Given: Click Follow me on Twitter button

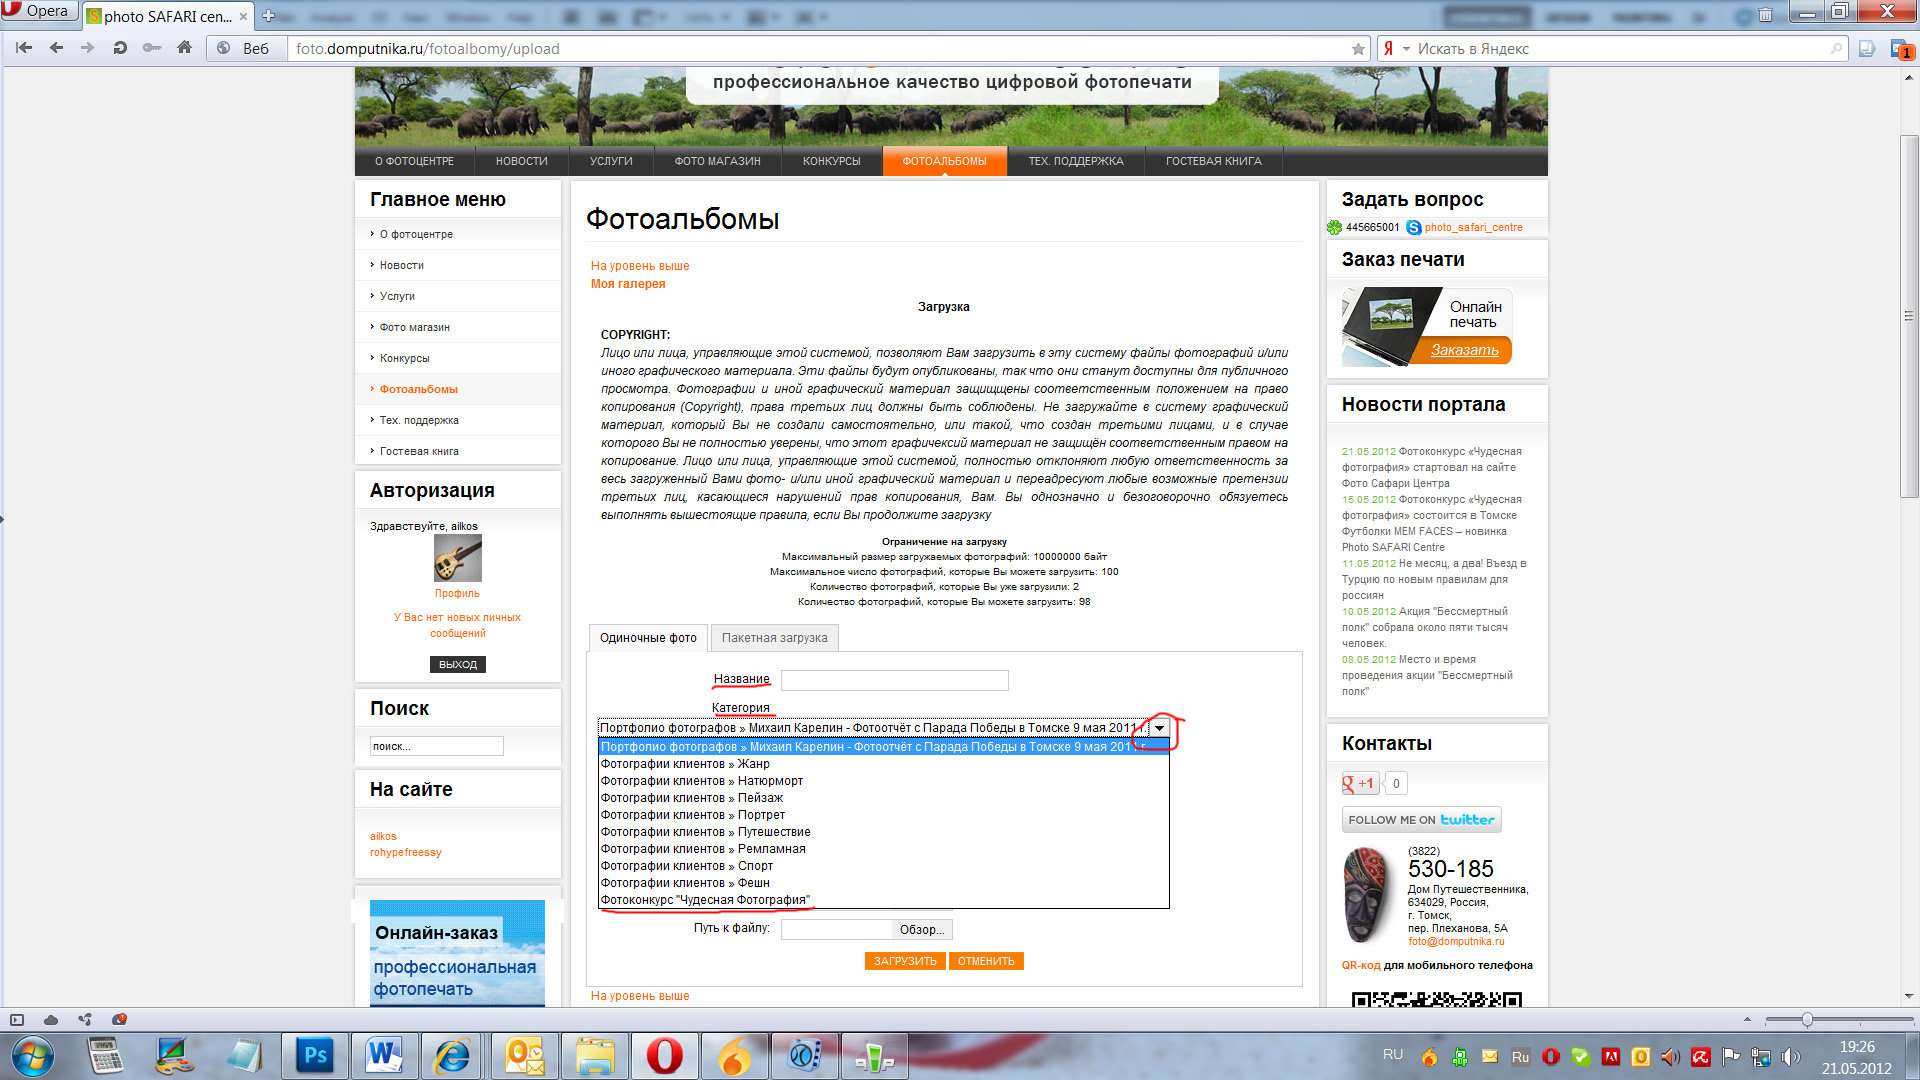Looking at the screenshot, I should pyautogui.click(x=1421, y=820).
